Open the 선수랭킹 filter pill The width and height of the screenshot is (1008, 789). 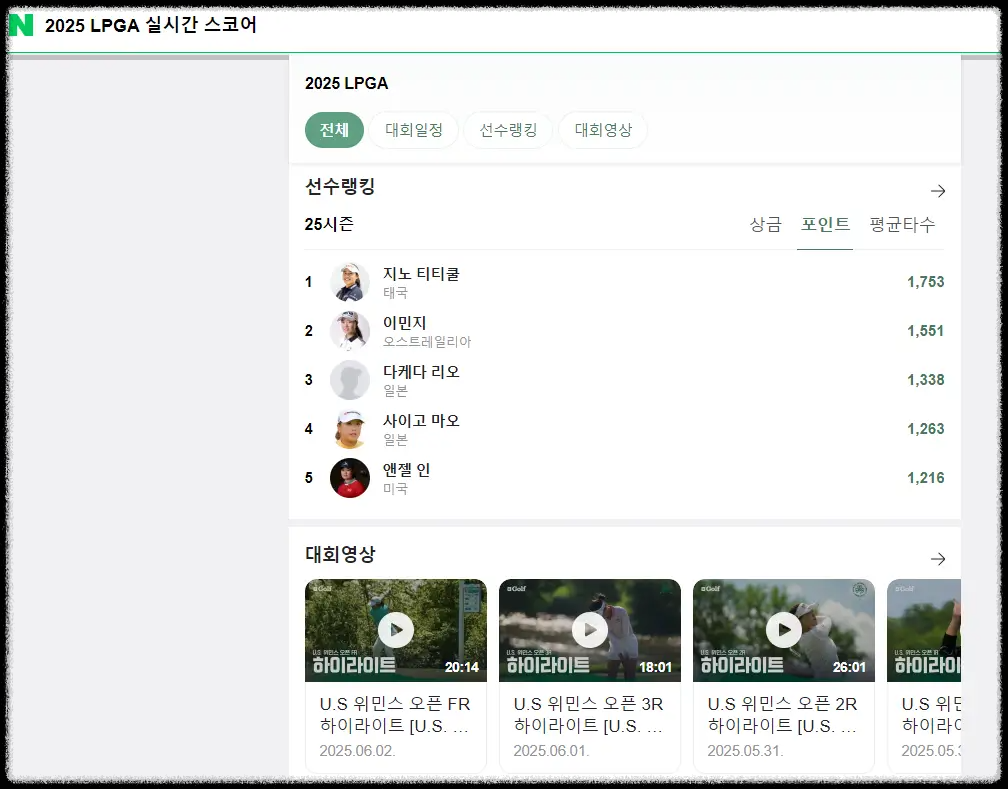(508, 130)
